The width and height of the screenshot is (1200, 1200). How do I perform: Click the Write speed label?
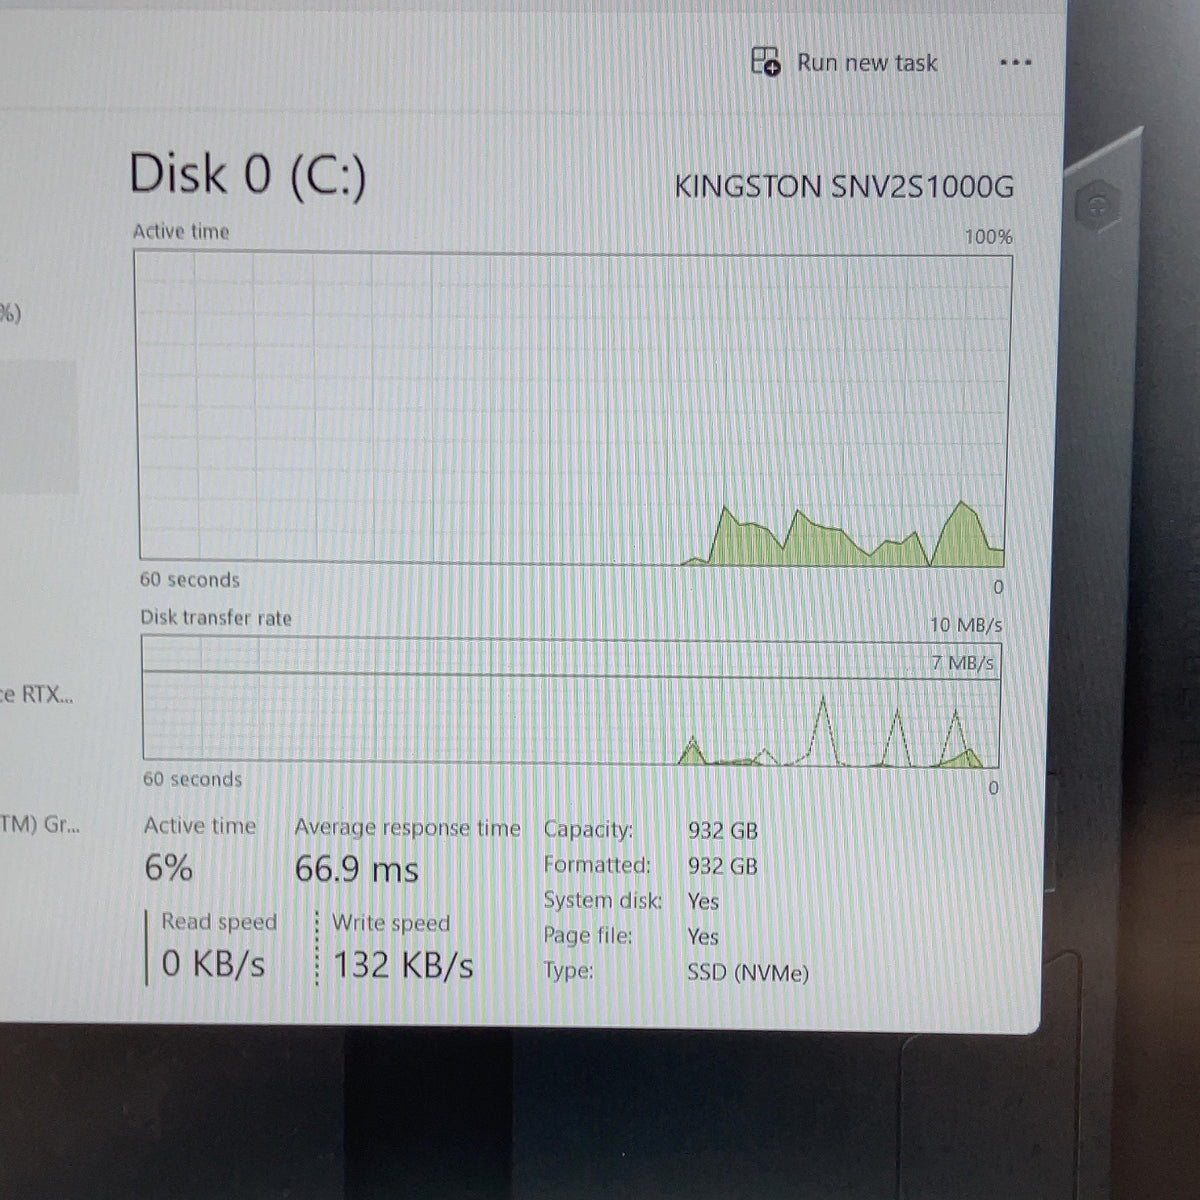coord(391,923)
